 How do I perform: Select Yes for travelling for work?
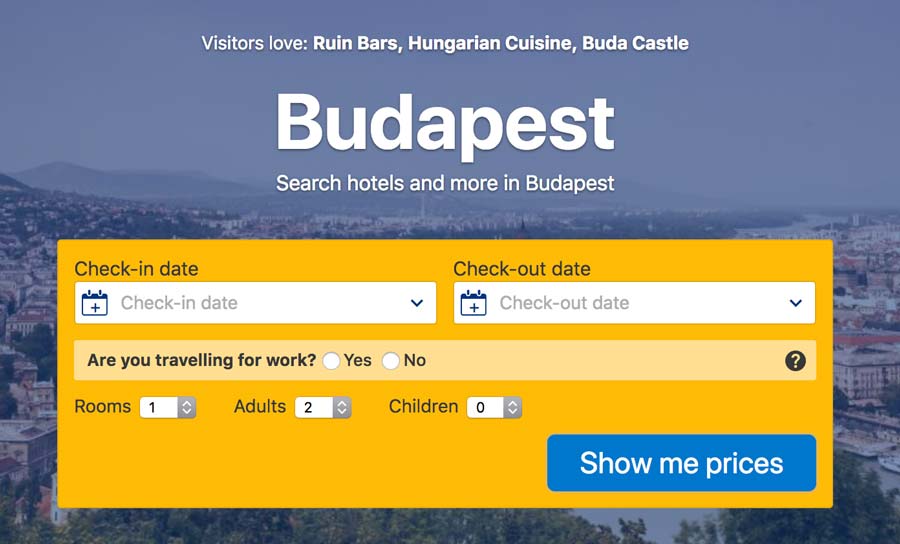point(331,361)
